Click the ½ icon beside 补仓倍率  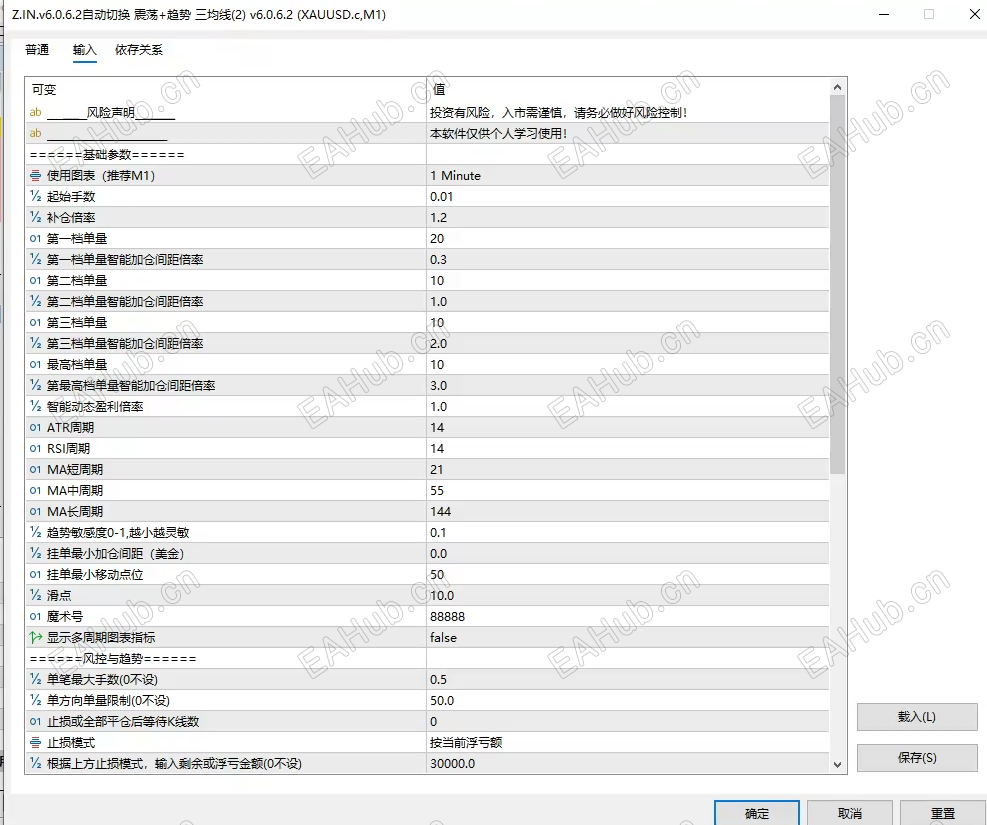click(35, 217)
